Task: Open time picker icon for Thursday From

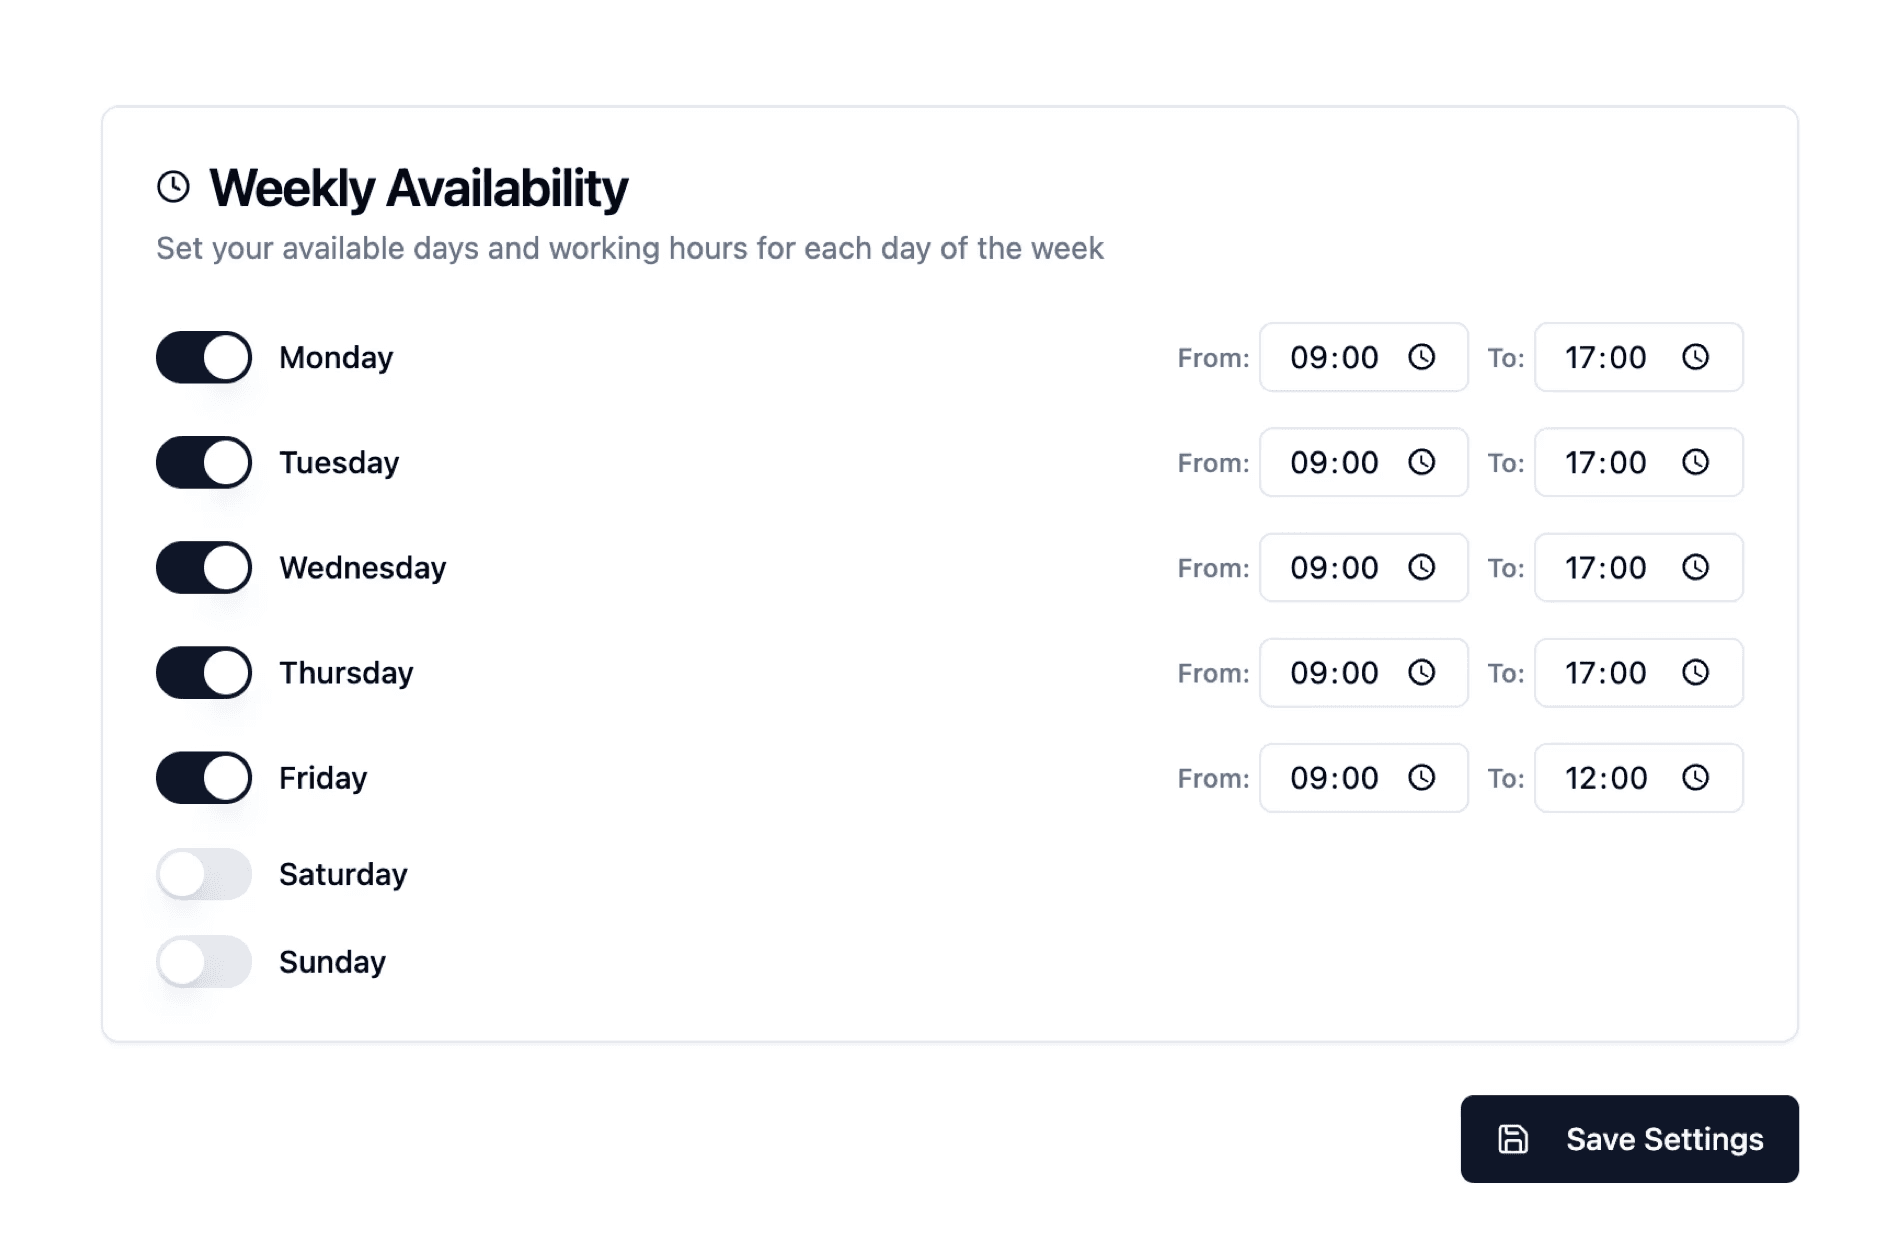Action: 1421,672
